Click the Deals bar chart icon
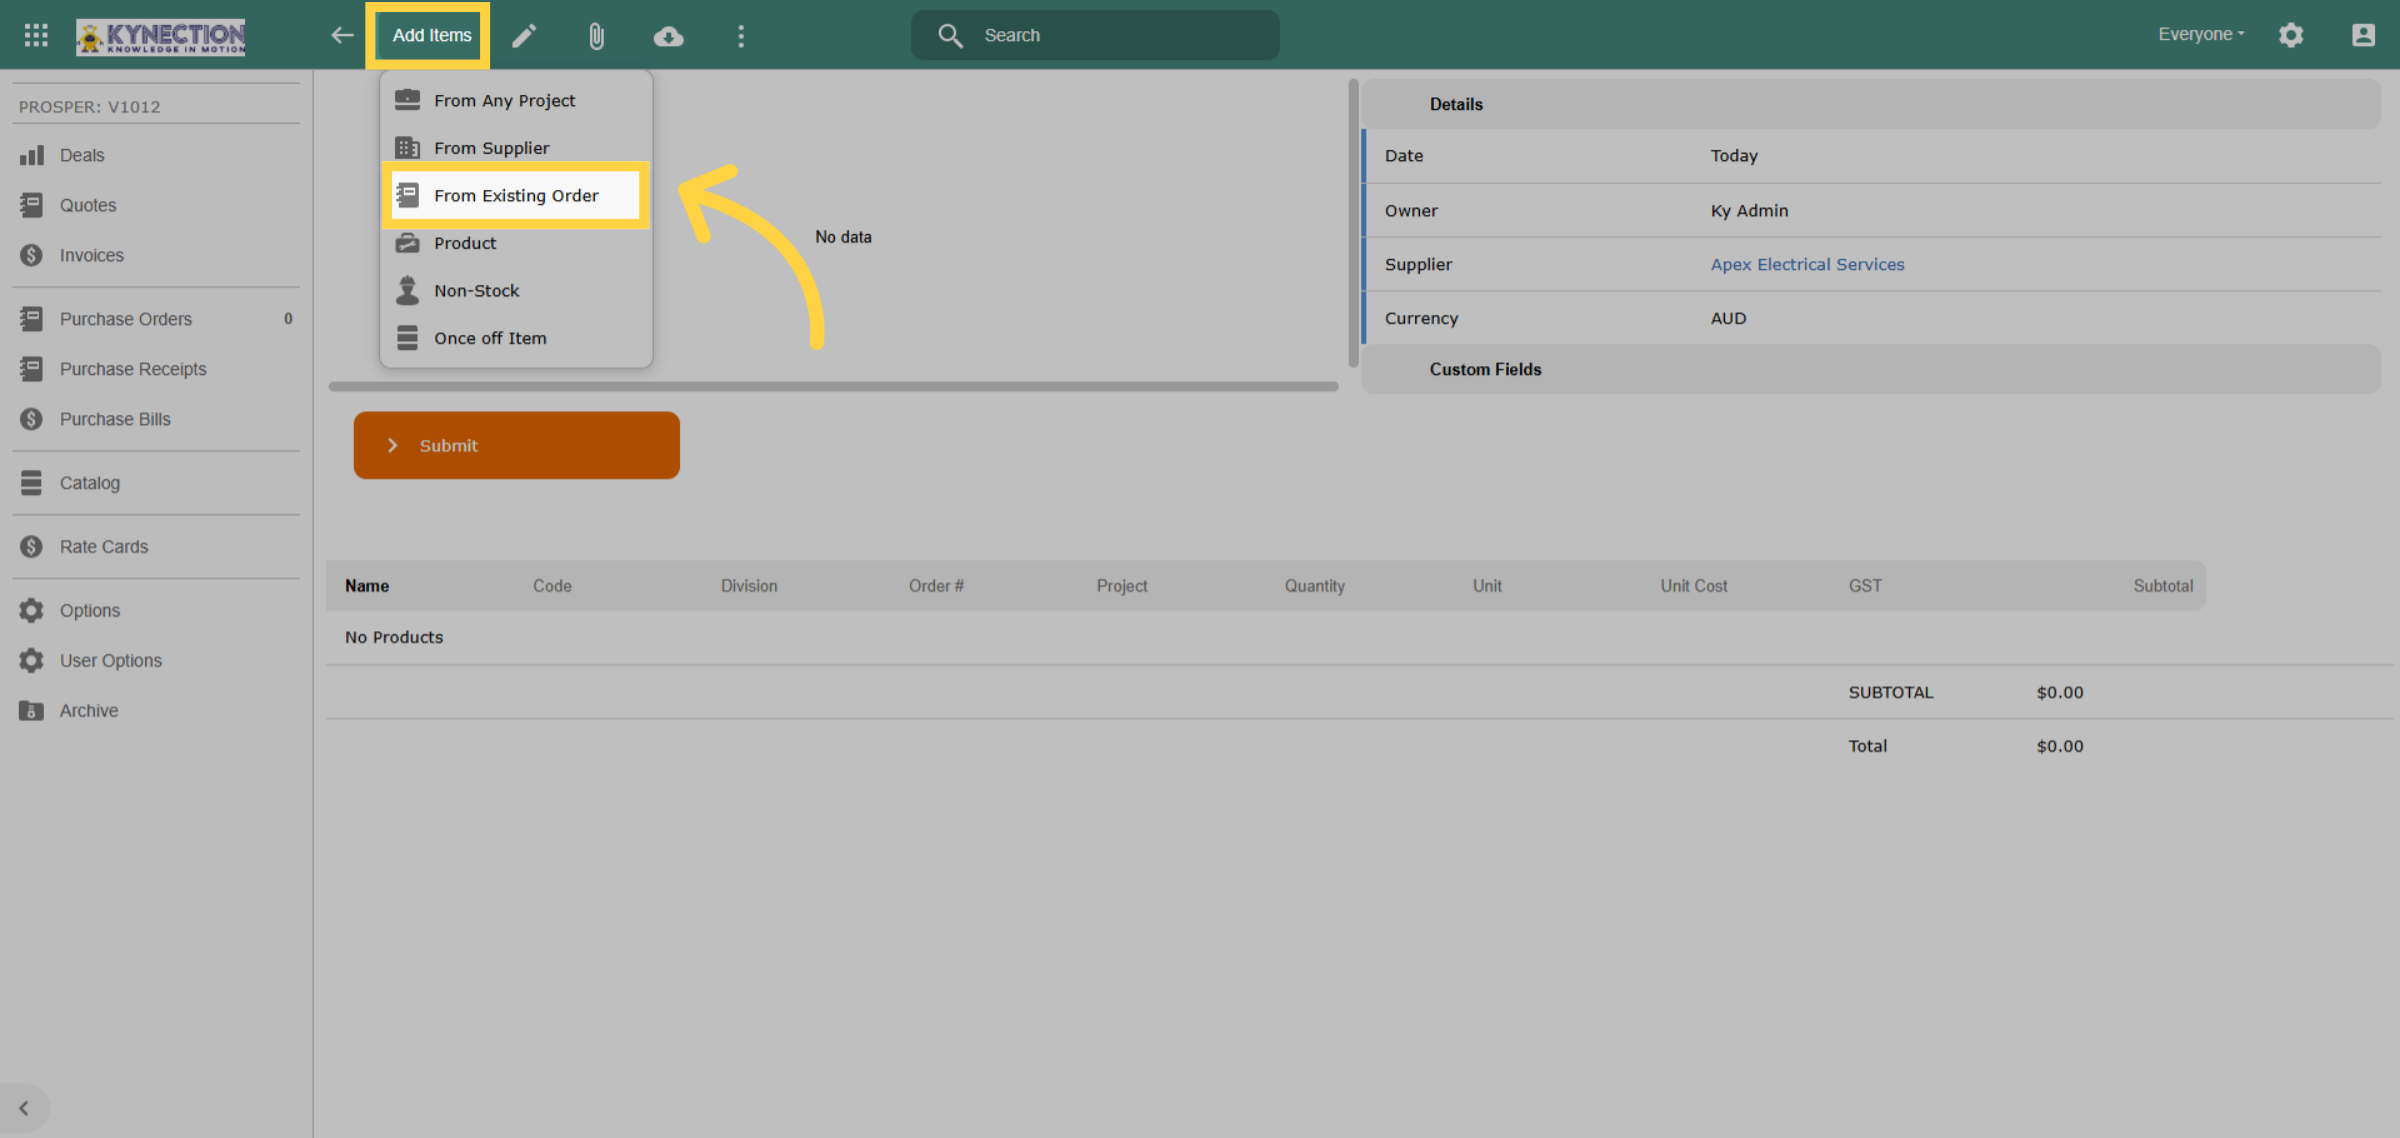This screenshot has height=1138, width=2400. coord(32,155)
